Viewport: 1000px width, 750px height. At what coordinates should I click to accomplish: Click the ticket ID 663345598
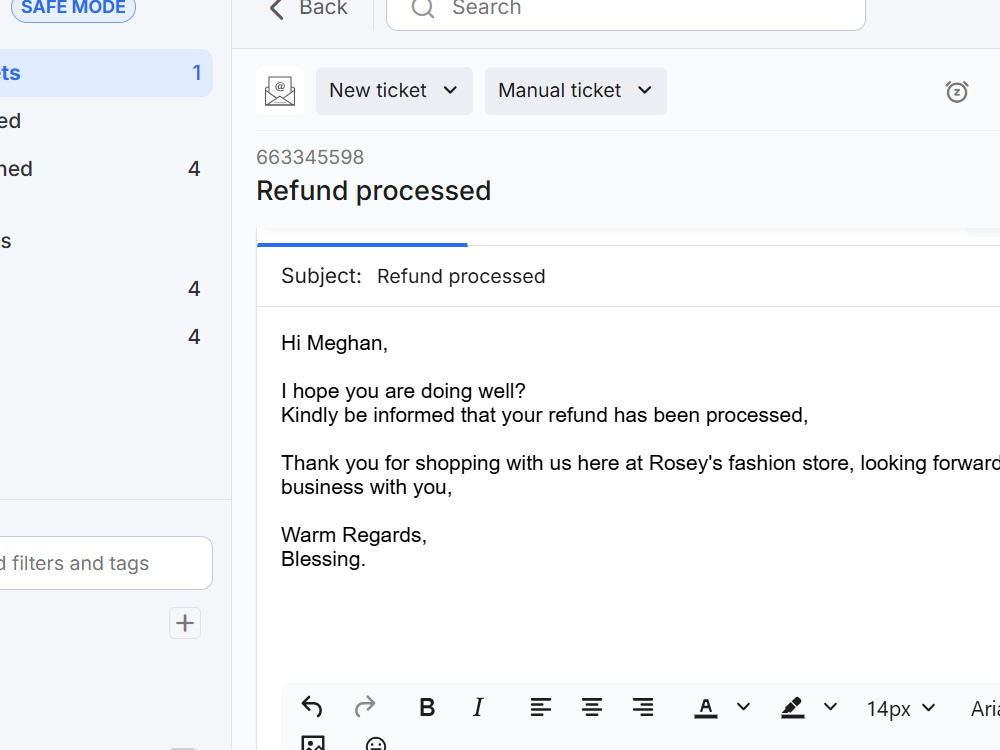[x=310, y=157]
